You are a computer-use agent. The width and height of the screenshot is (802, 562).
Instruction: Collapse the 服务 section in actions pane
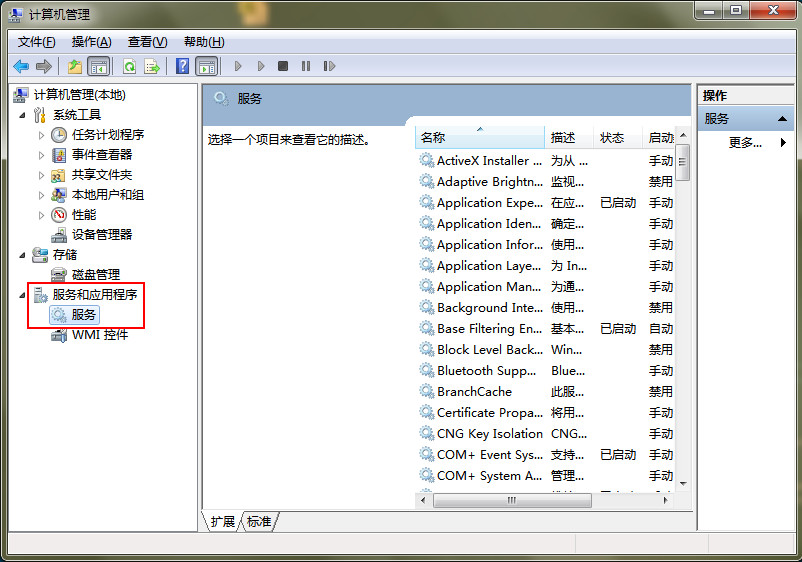point(782,119)
